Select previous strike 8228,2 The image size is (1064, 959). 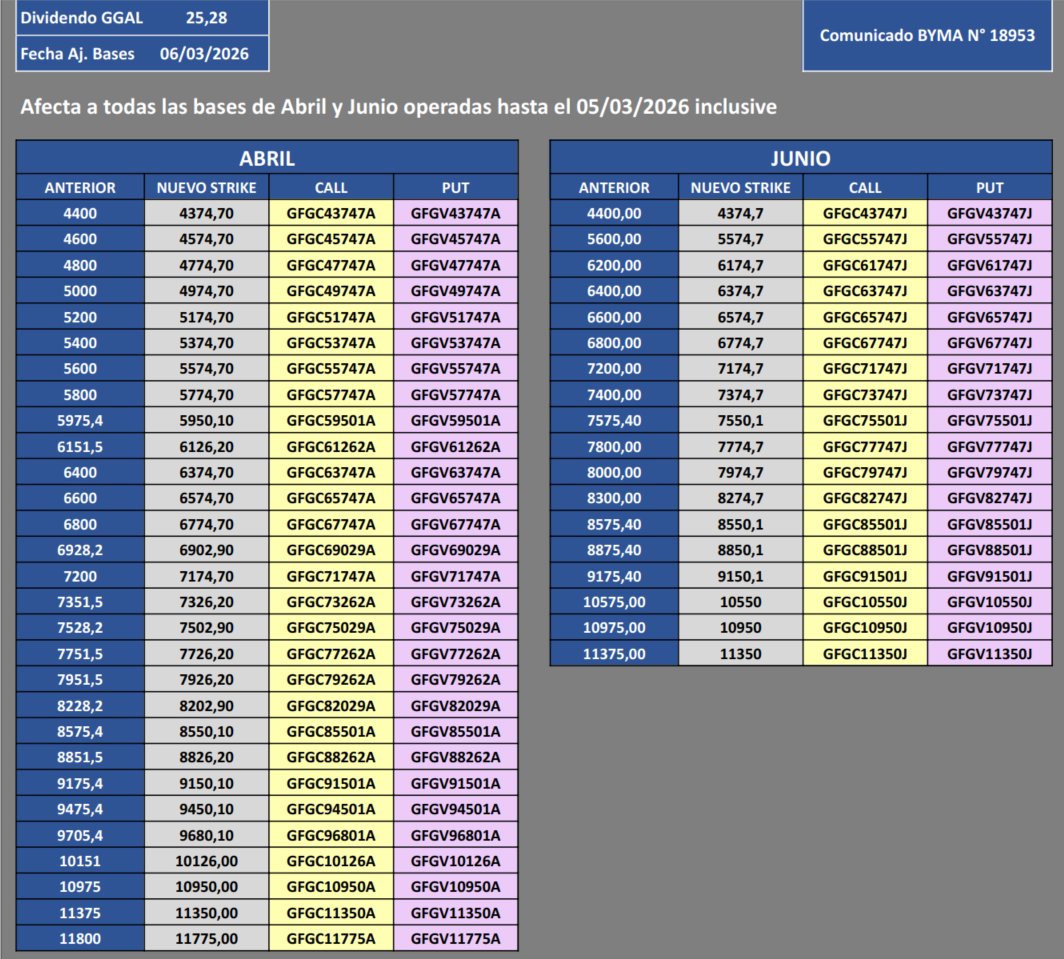tap(80, 707)
